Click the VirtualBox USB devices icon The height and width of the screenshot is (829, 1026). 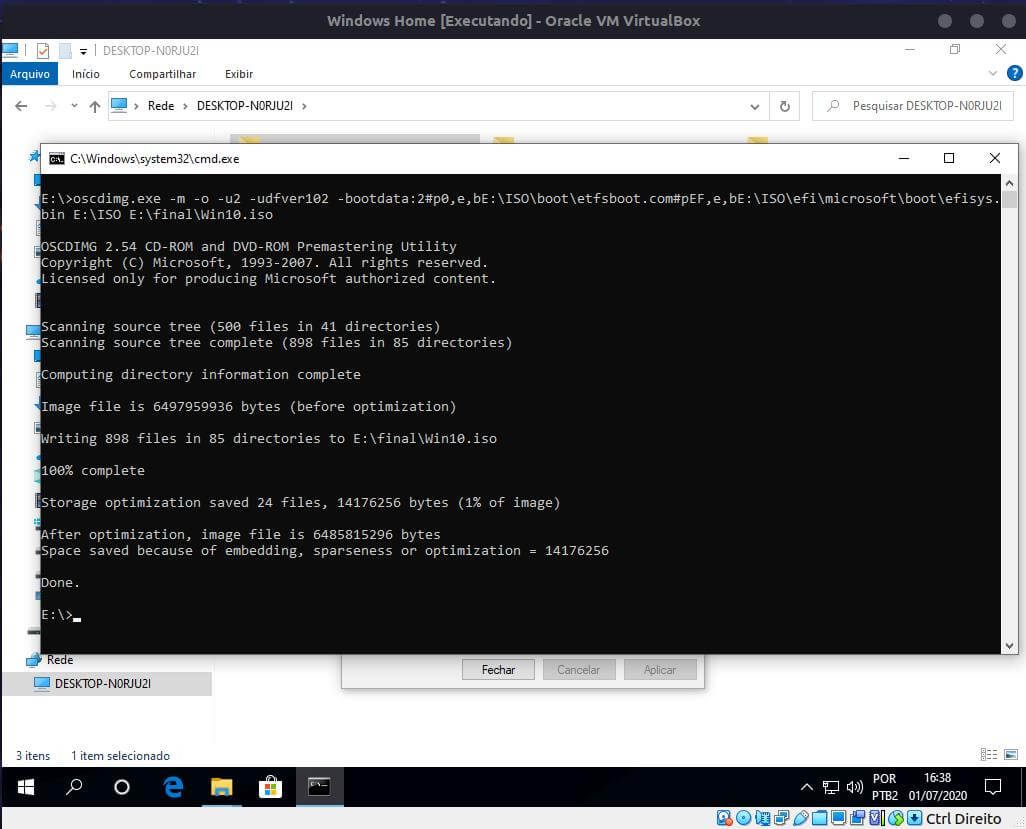click(800, 818)
